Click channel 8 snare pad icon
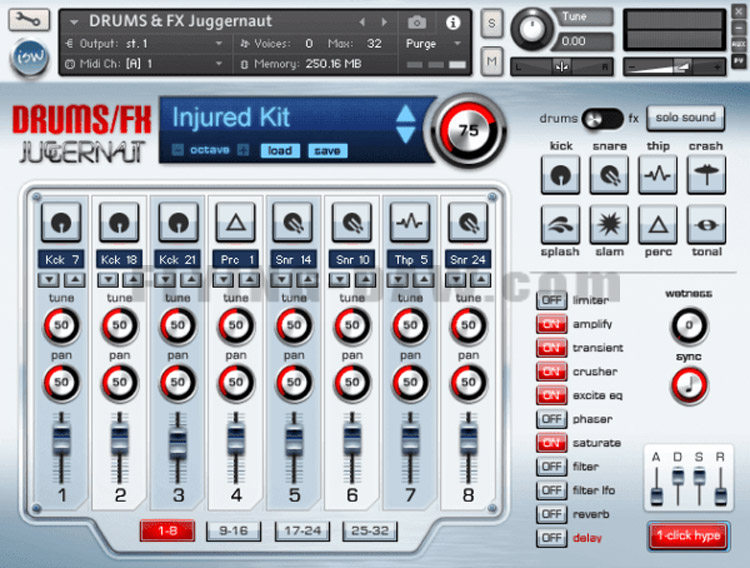The image size is (750, 568). (468, 222)
